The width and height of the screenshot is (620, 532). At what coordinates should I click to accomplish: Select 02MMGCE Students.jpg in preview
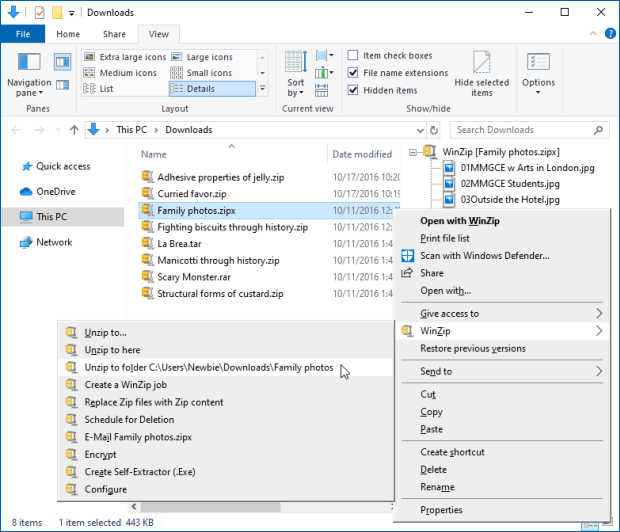[x=510, y=184]
